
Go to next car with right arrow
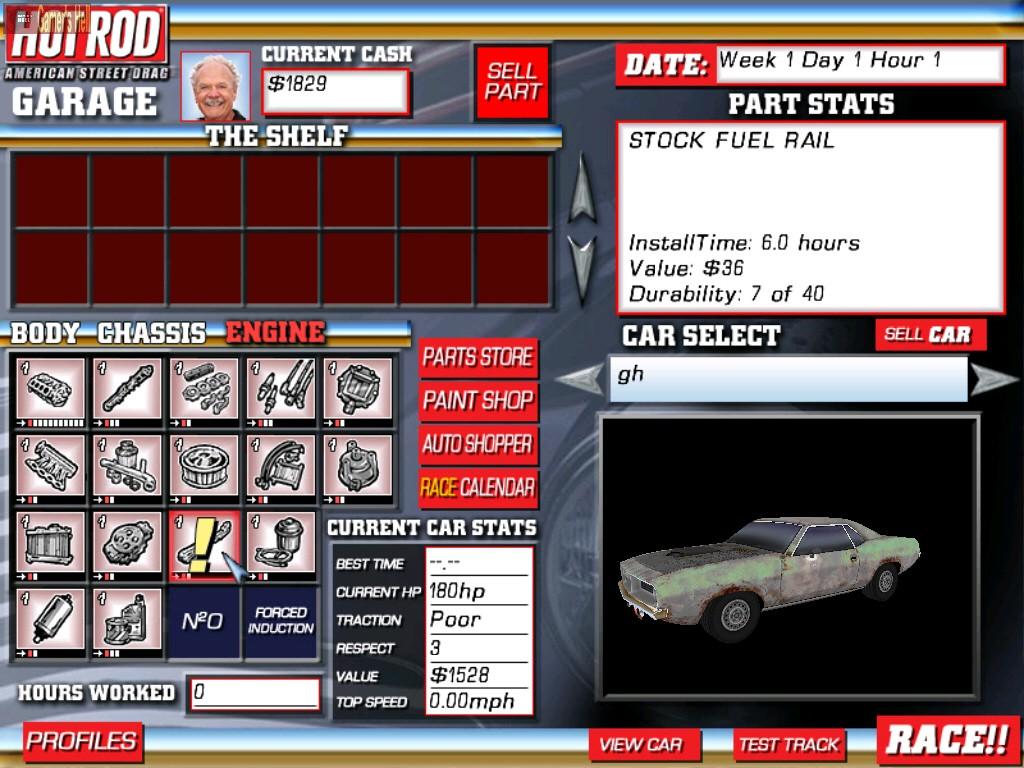coord(993,379)
